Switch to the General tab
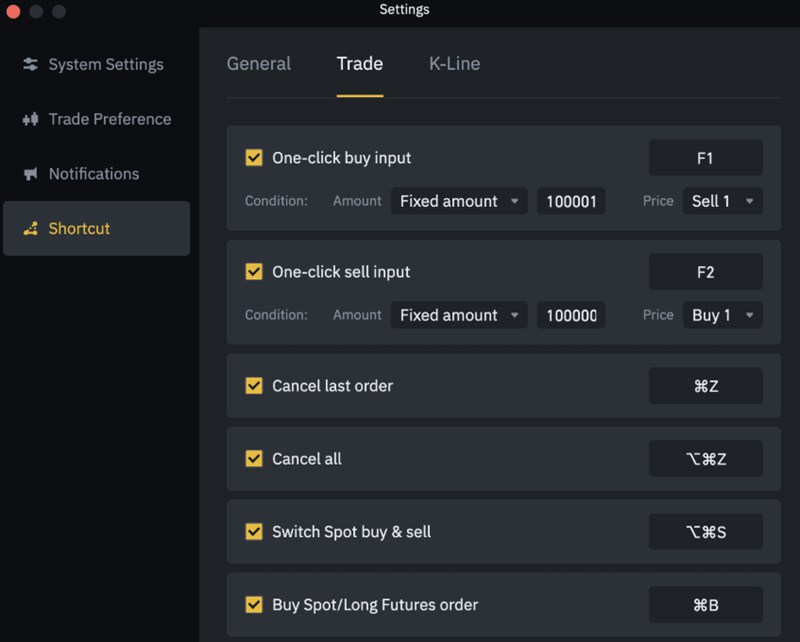 coord(259,64)
